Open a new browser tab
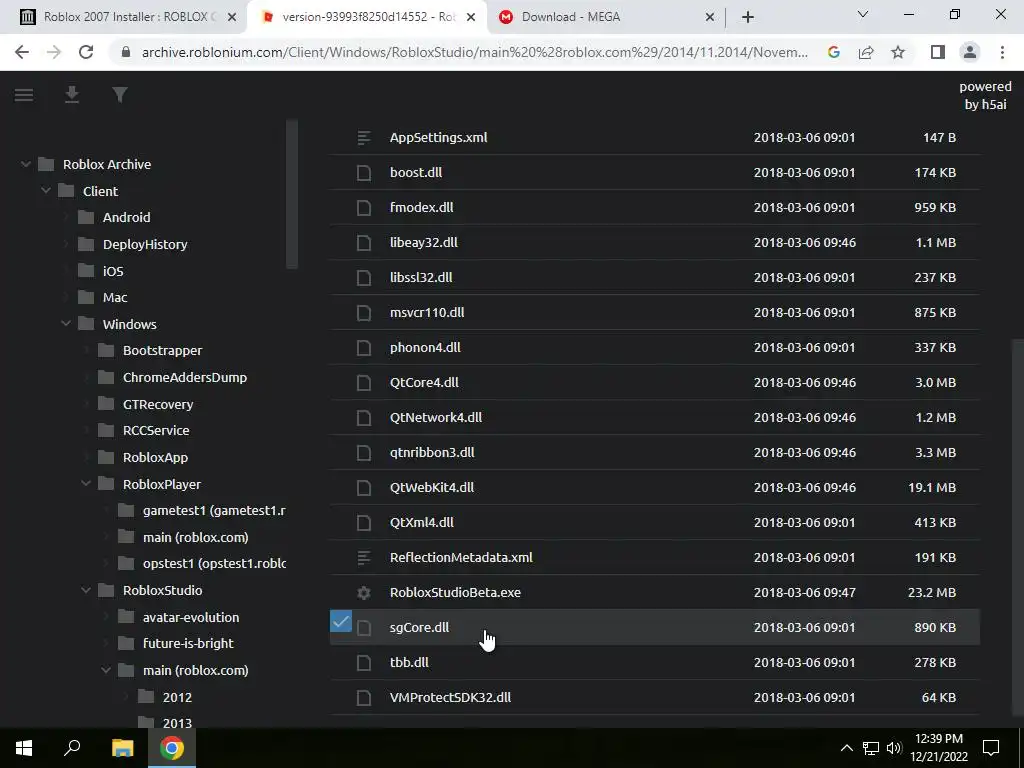The height and width of the screenshot is (768, 1024). point(748,17)
